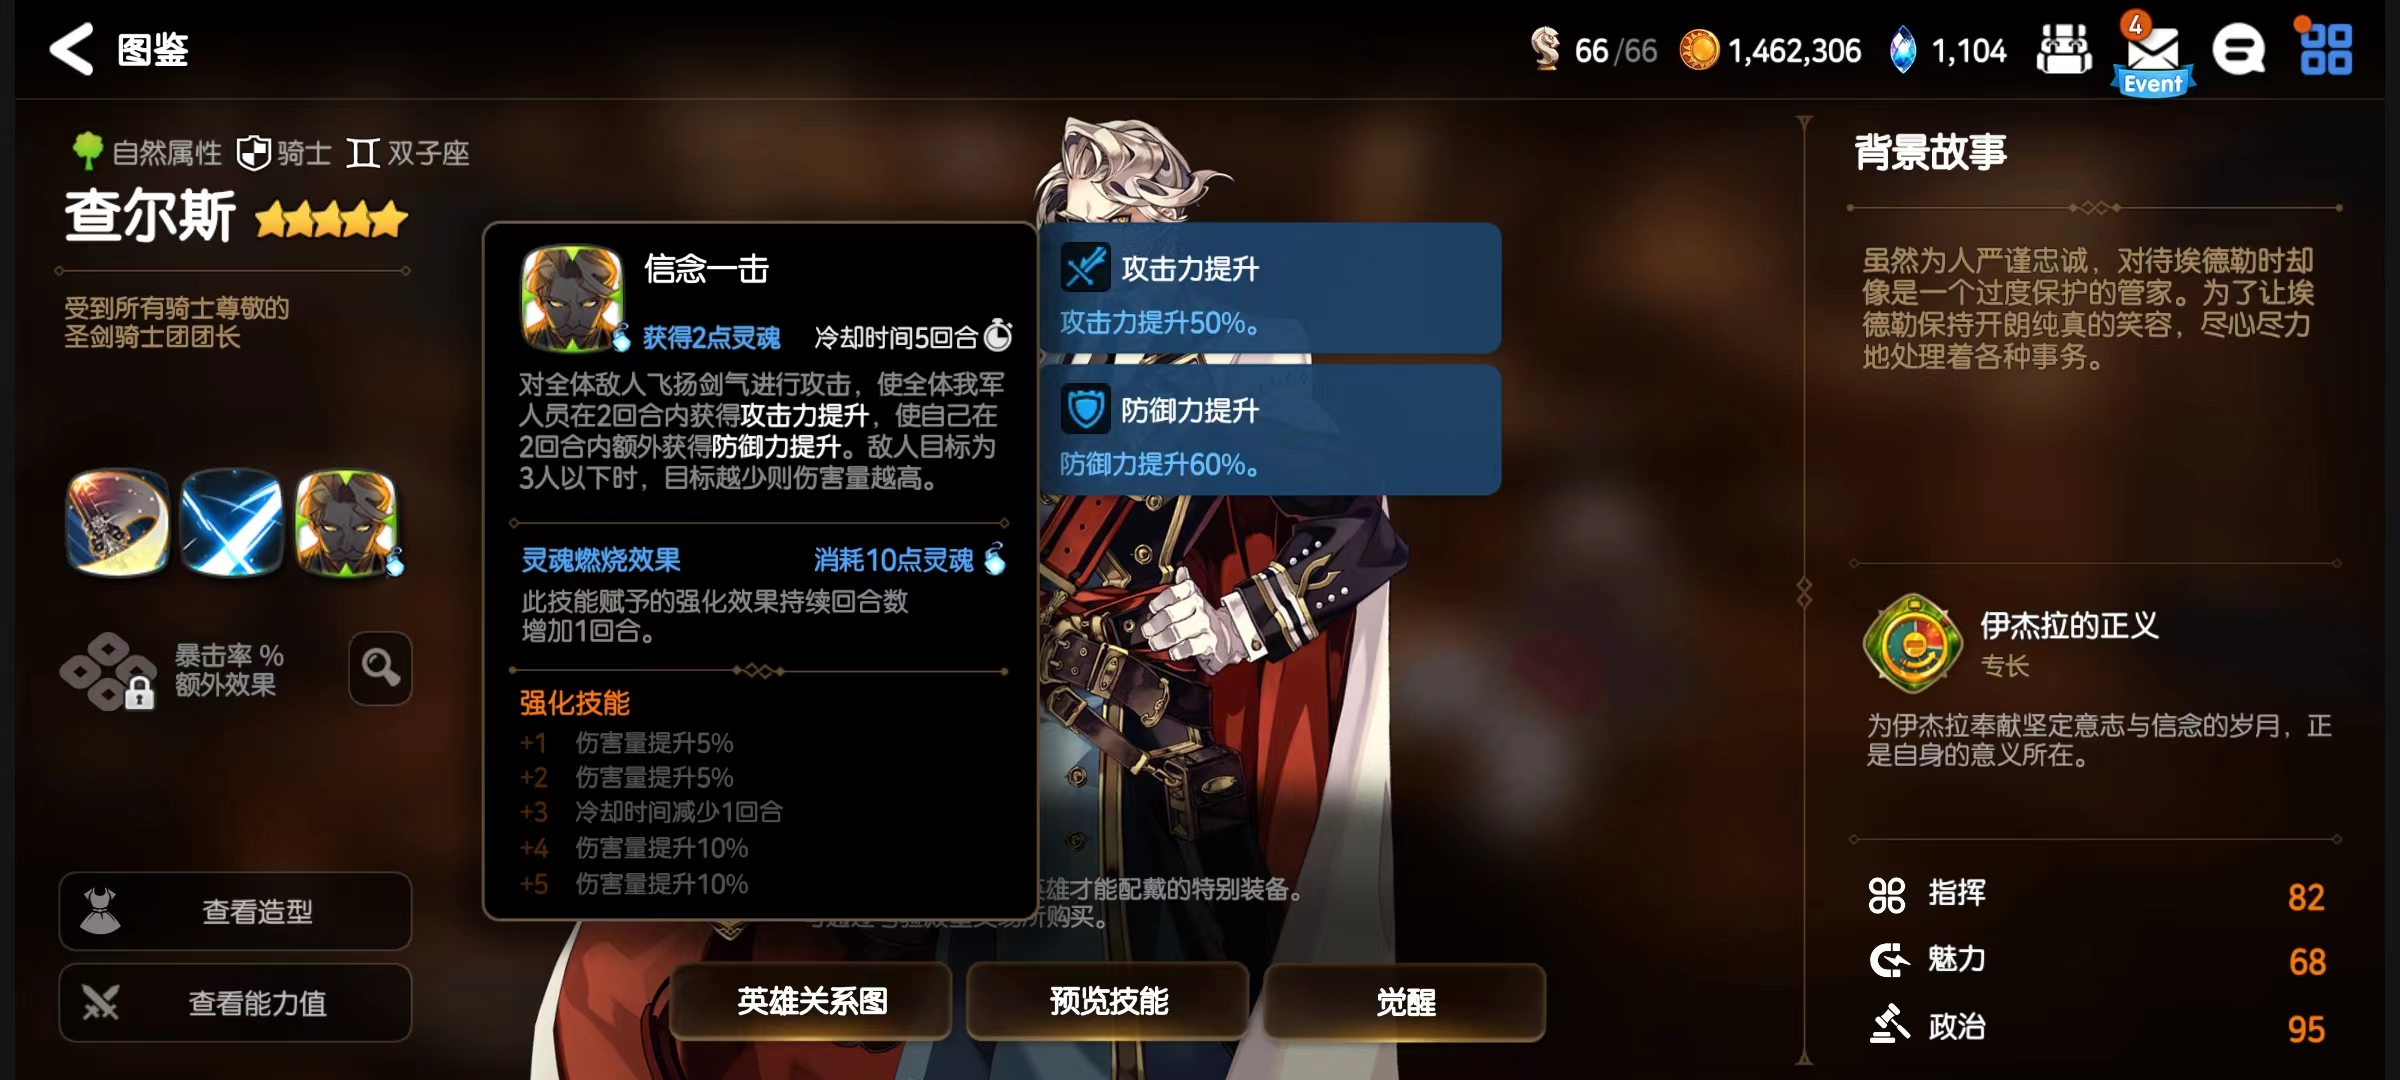
Task: Select the first skill icon with sword slash
Action: pos(118,523)
